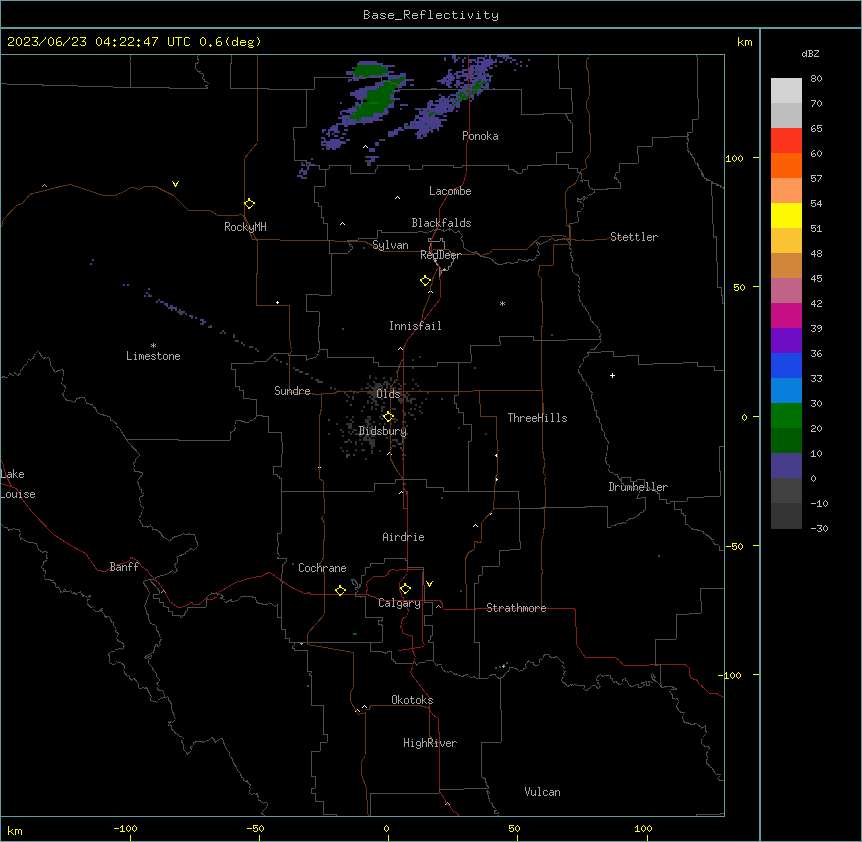The height and width of the screenshot is (842, 862).
Task: Click the 36 dBZ purple legend swatch
Action: (x=786, y=341)
